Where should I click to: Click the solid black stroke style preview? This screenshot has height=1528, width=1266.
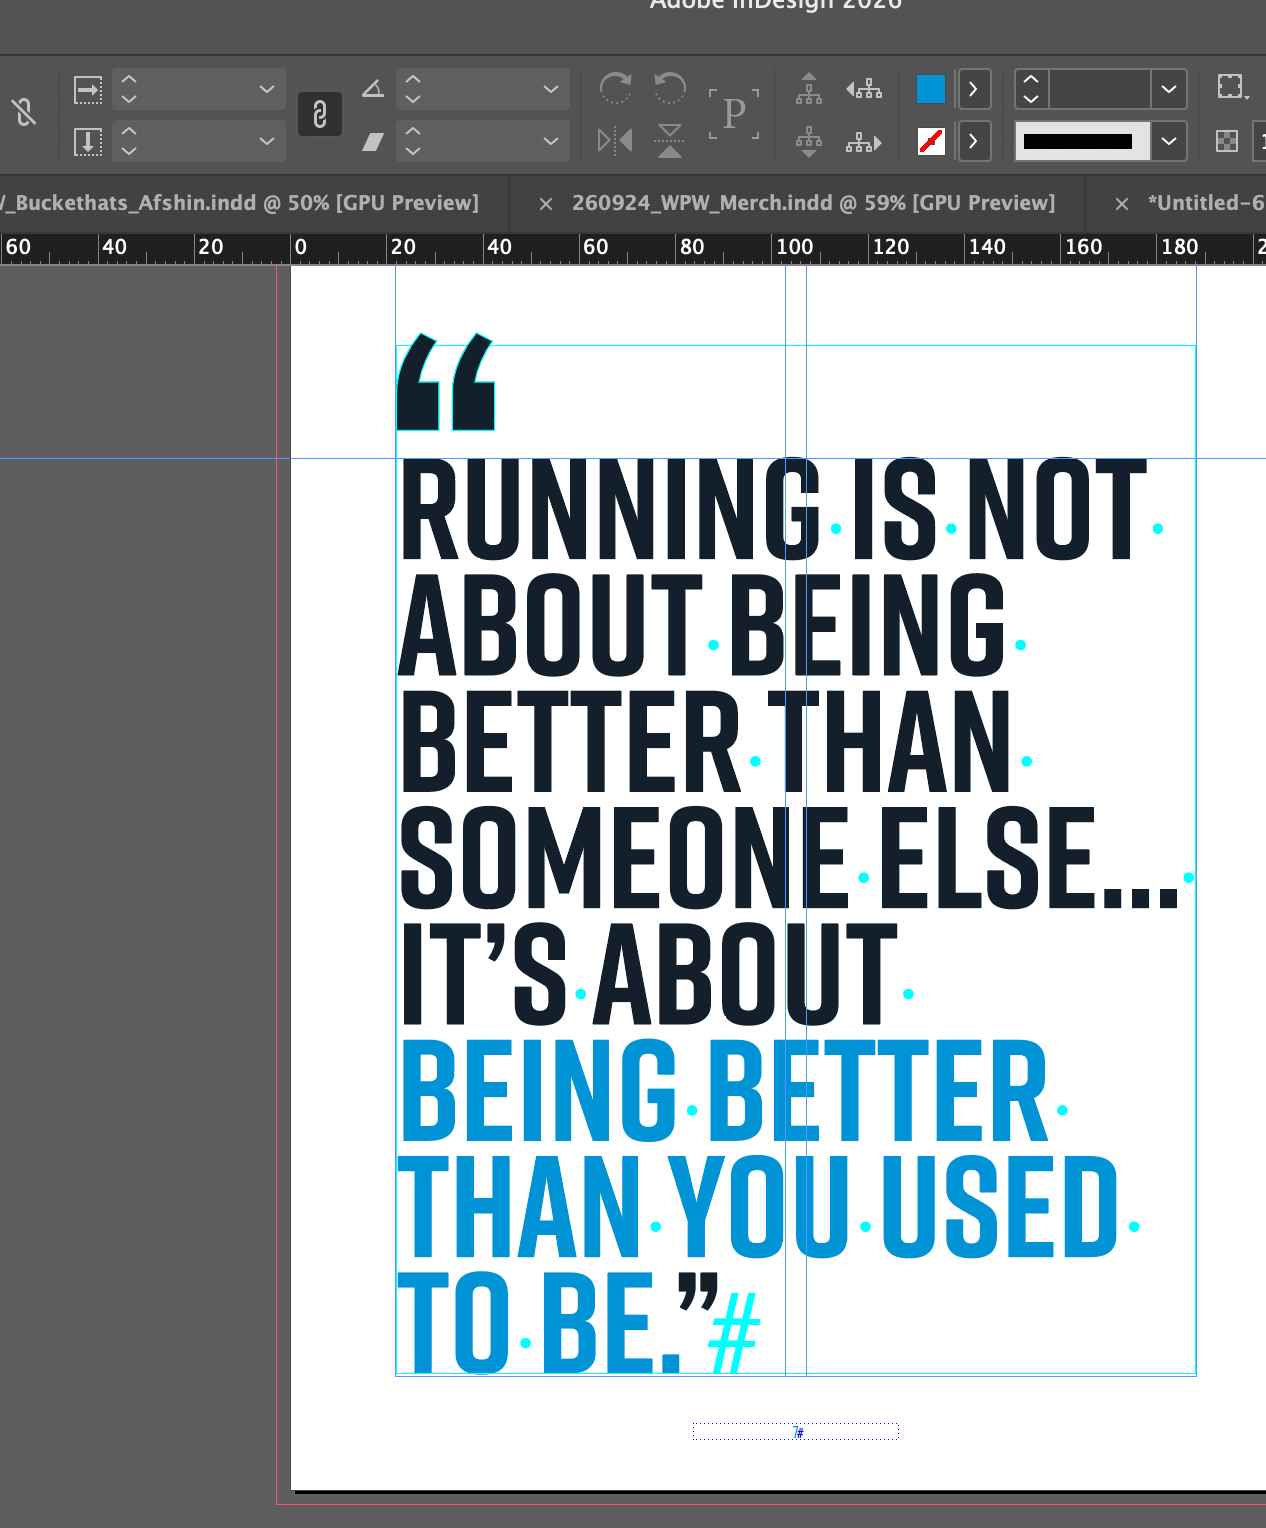click(1083, 141)
